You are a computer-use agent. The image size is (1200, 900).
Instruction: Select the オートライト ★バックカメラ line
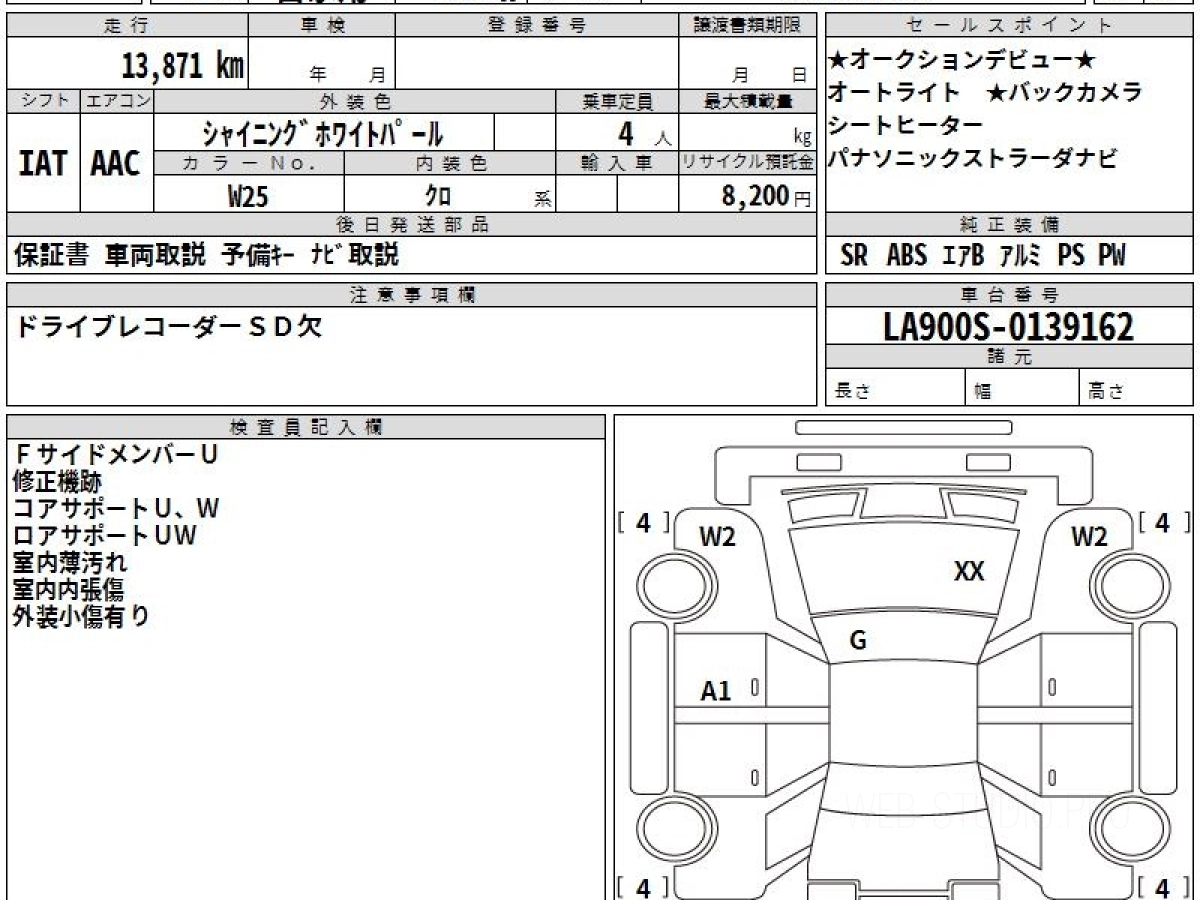[x=985, y=92]
